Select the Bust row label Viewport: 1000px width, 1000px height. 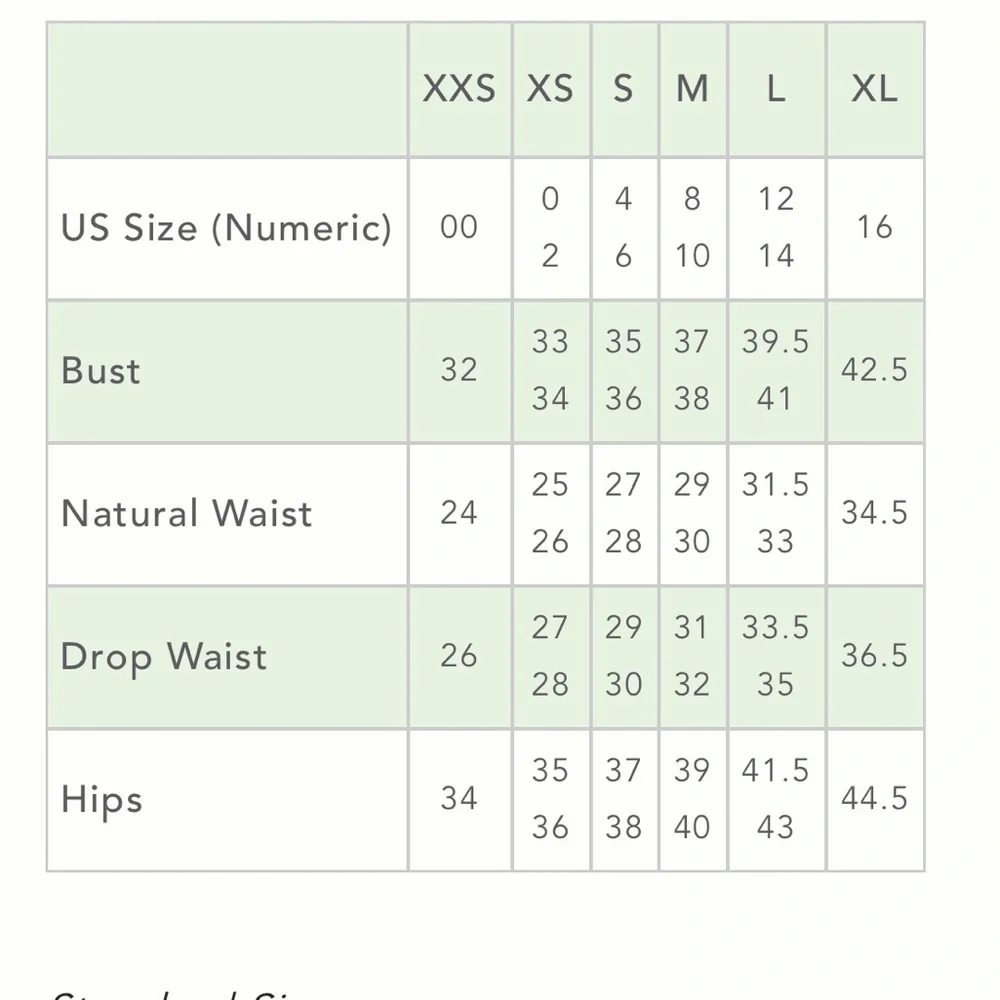coord(101,371)
